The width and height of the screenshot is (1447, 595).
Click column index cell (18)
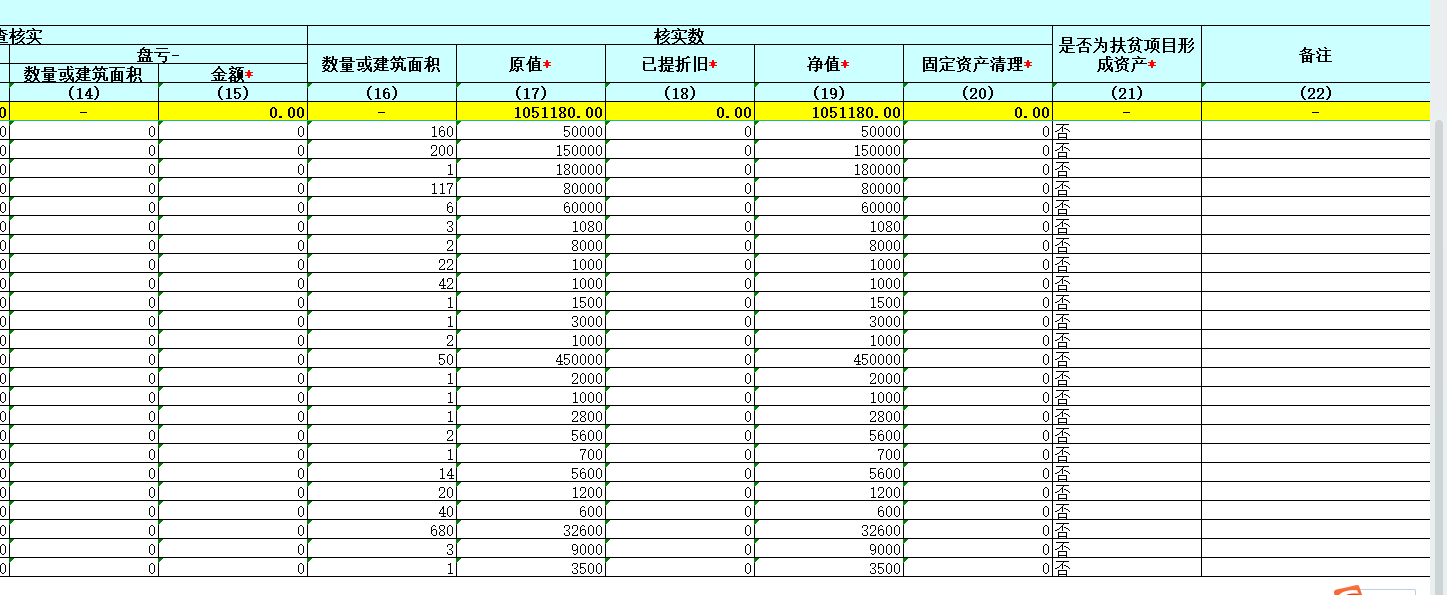pyautogui.click(x=680, y=93)
